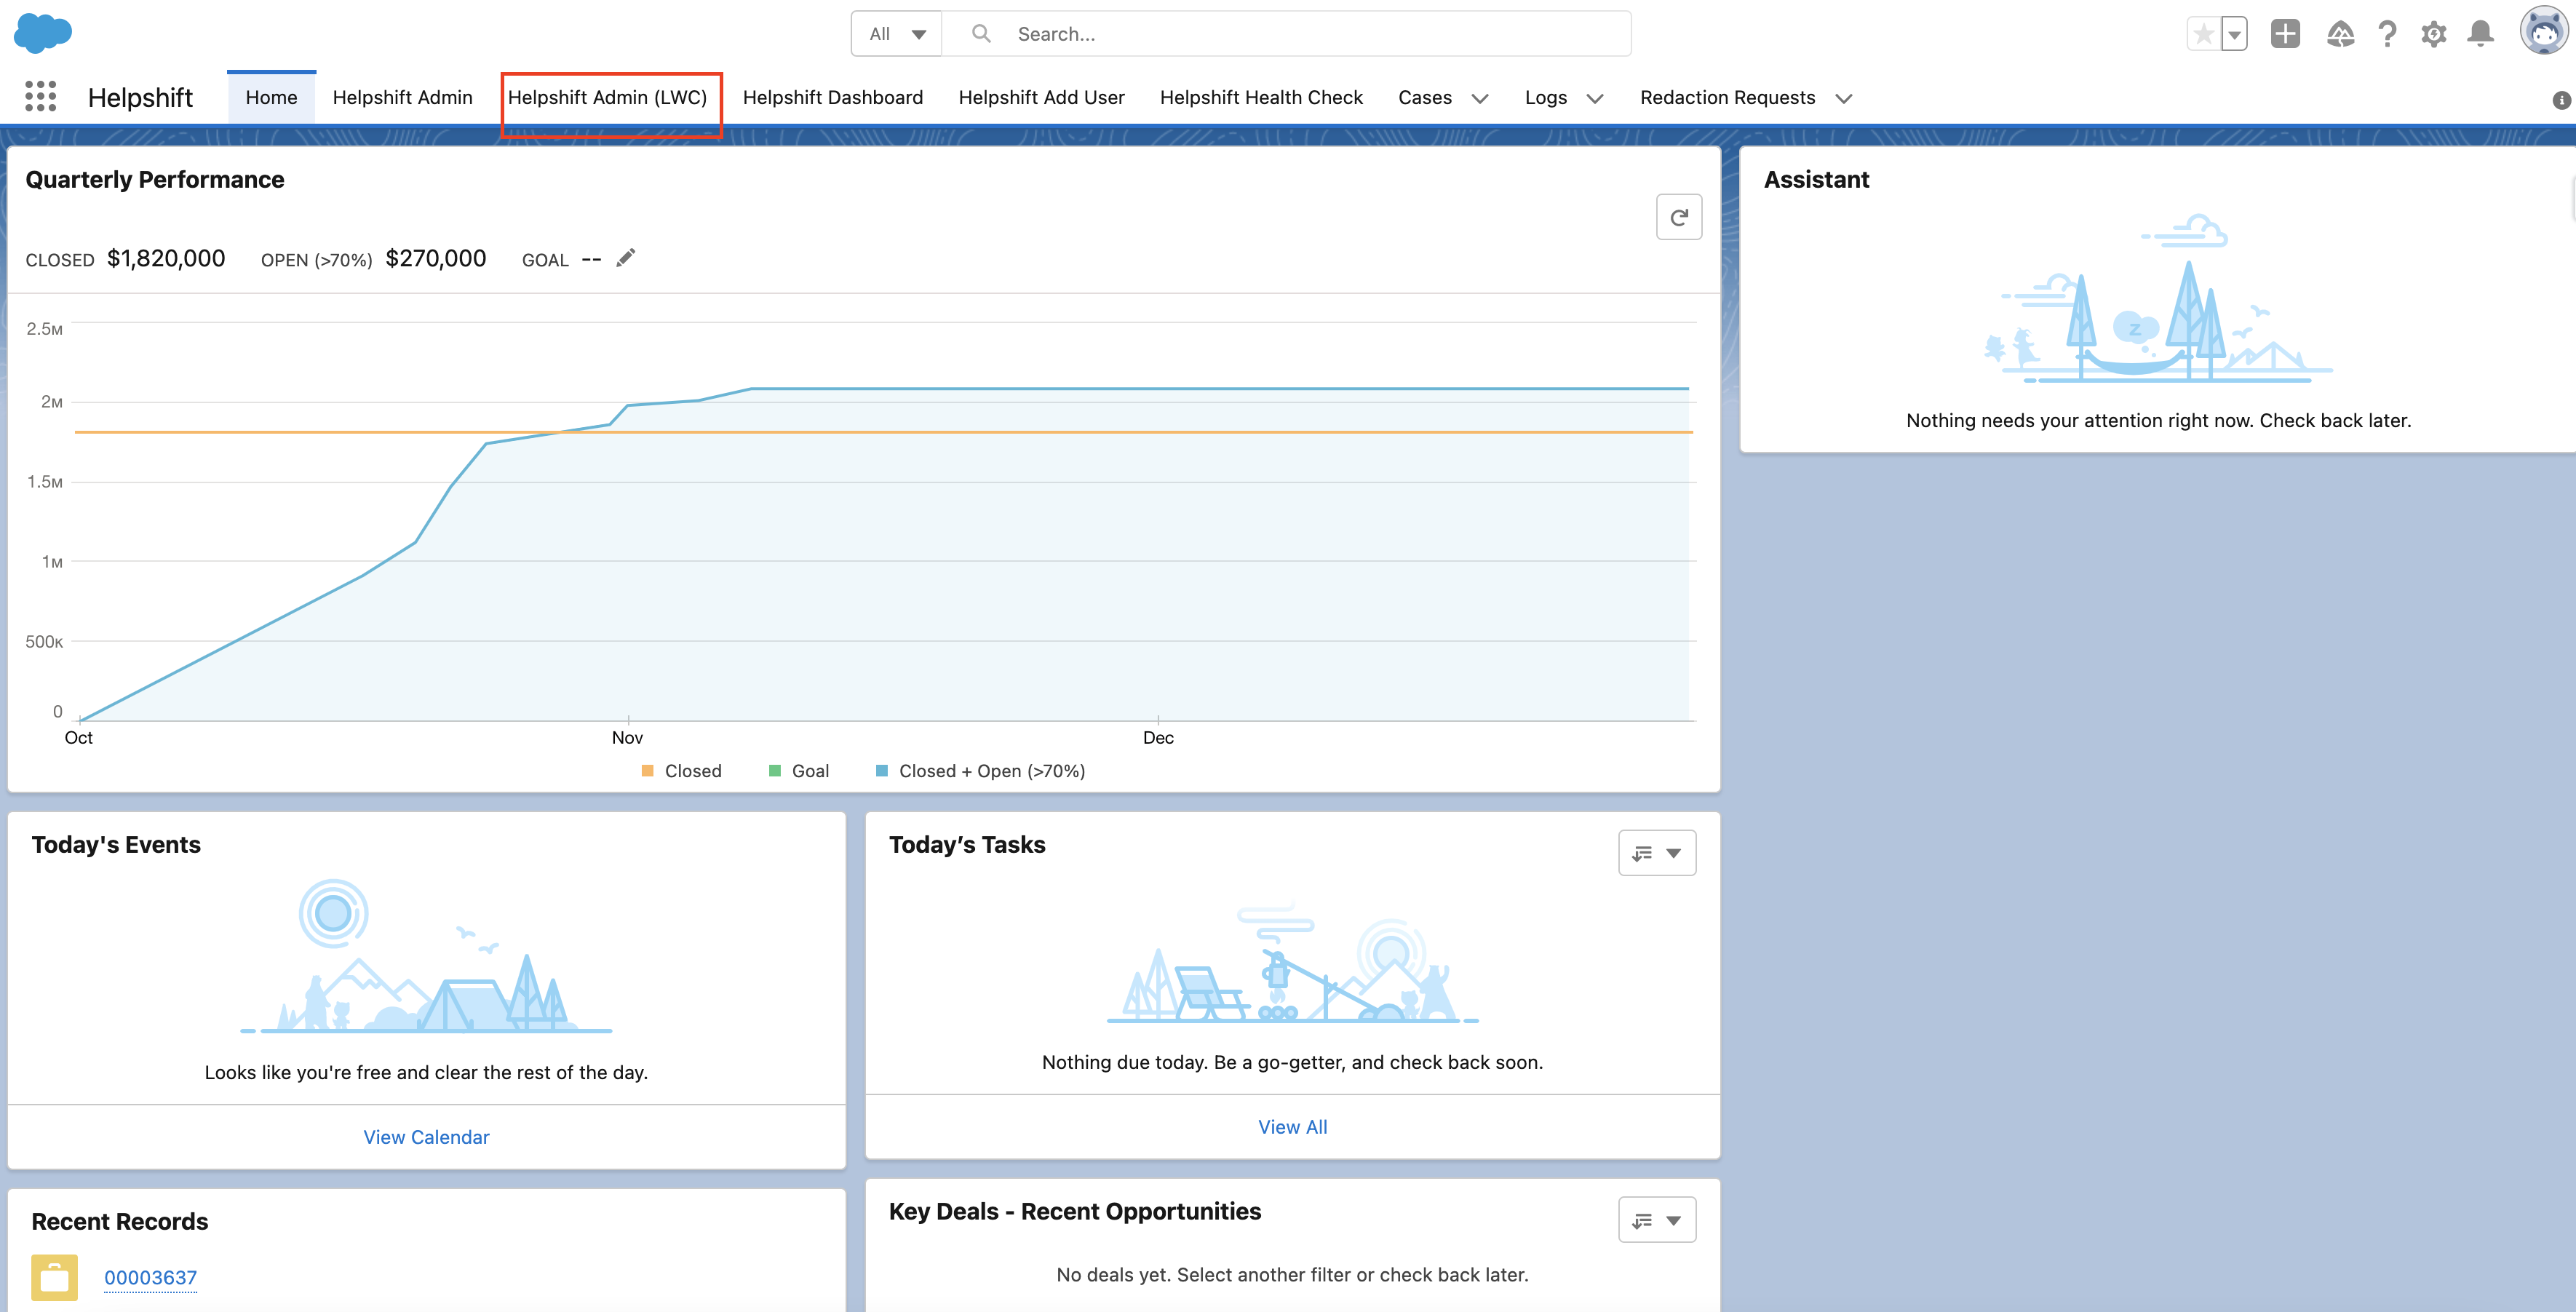
Task: Switch to Helpshift Admin (LWC) tab
Action: (607, 97)
